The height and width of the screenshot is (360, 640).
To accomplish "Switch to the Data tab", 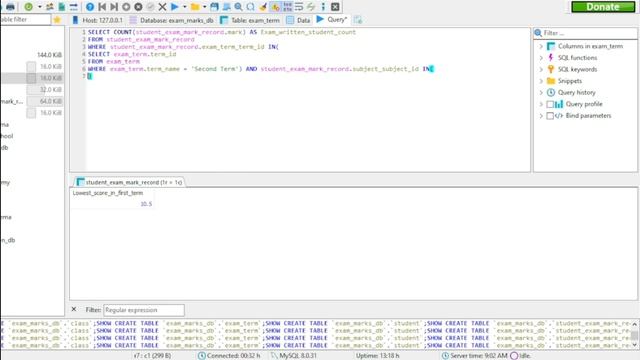I will 298,20.
